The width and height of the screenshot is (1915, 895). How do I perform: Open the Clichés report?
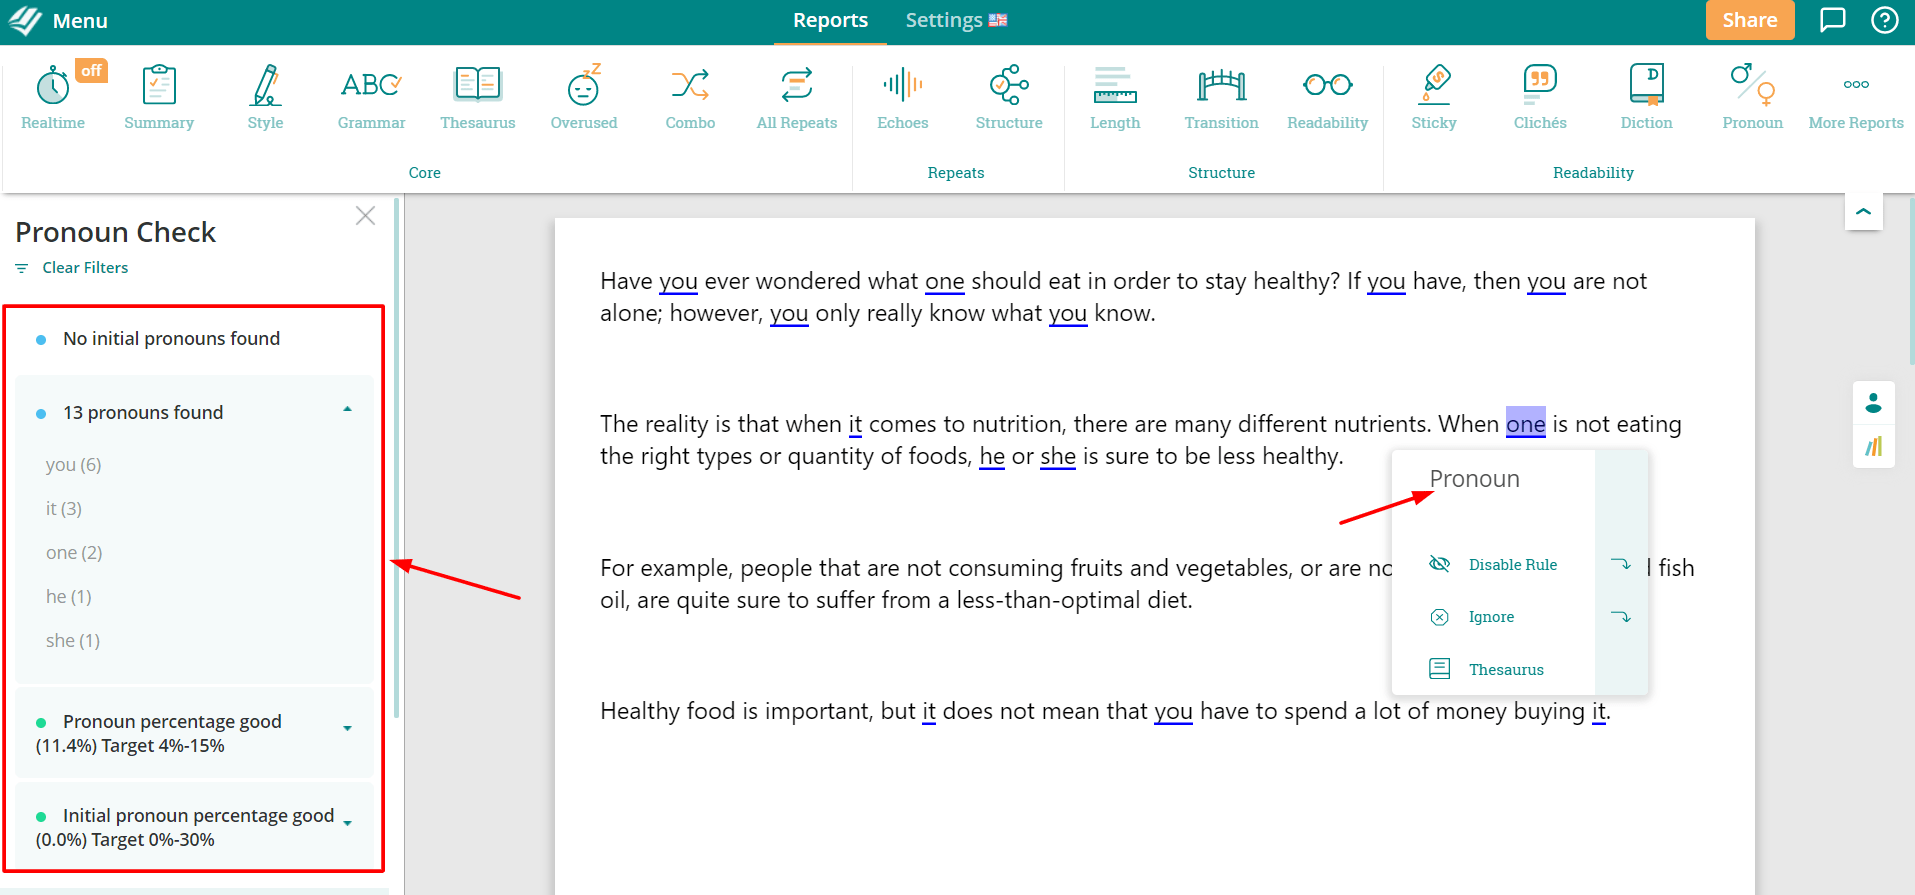pyautogui.click(x=1539, y=97)
